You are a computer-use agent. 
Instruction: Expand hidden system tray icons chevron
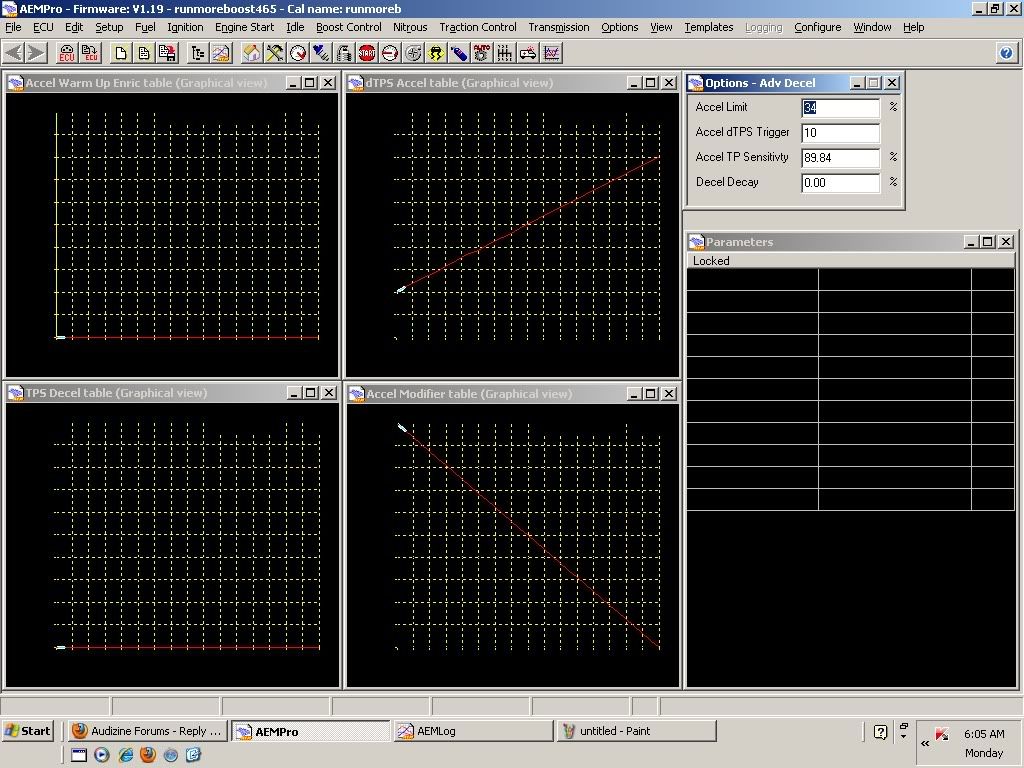pos(925,743)
